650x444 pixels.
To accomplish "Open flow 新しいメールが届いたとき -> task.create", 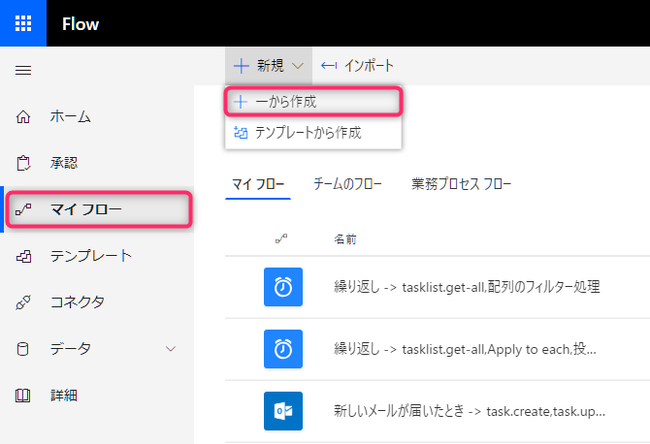I will 470,411.
